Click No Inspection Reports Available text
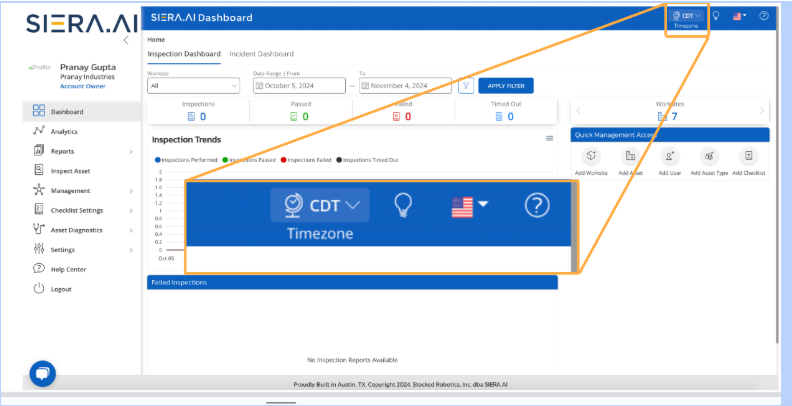This screenshot has width=792, height=406. pos(353,360)
